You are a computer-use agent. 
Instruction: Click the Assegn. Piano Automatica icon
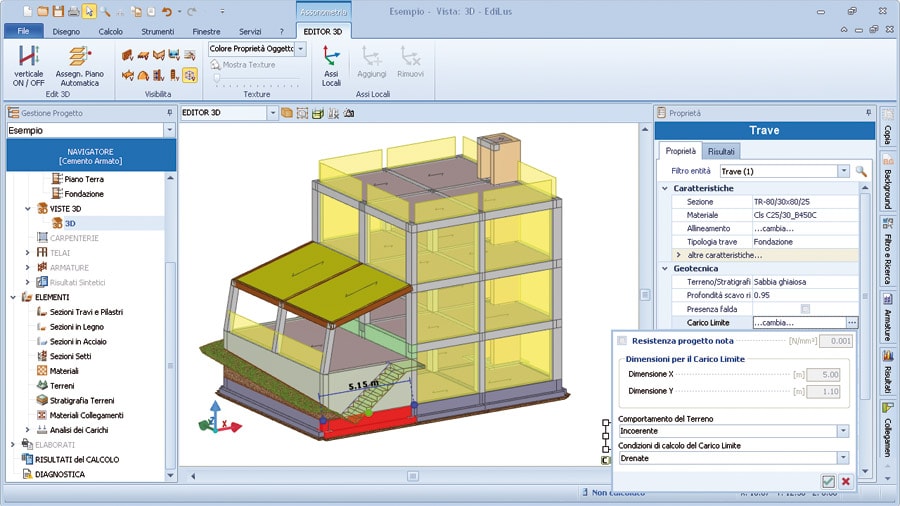[x=80, y=56]
